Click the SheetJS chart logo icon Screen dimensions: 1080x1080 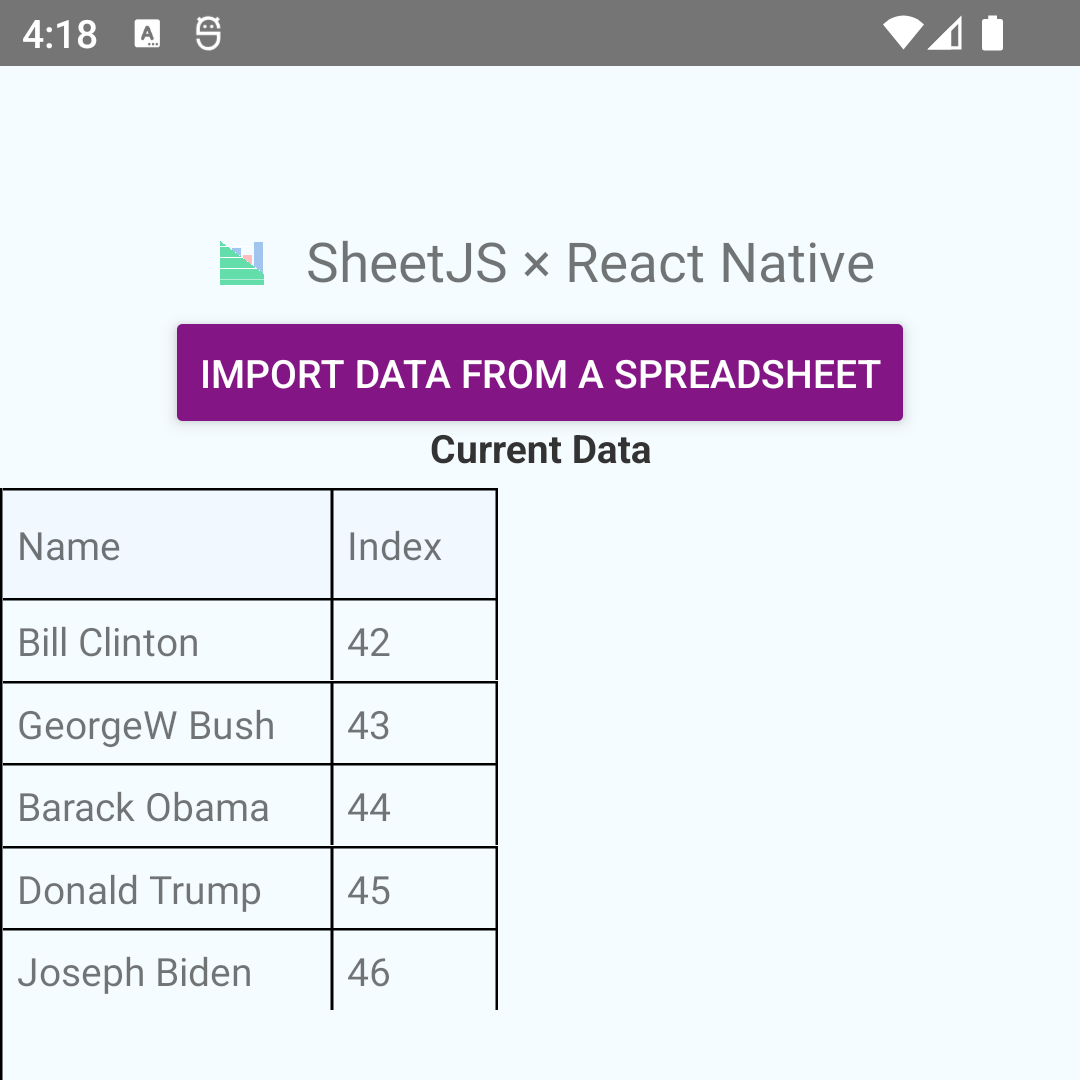[x=240, y=263]
